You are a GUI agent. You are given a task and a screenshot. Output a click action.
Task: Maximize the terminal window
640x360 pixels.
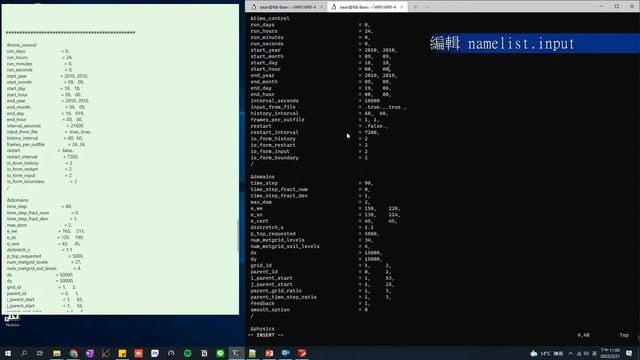tap(616, 6)
